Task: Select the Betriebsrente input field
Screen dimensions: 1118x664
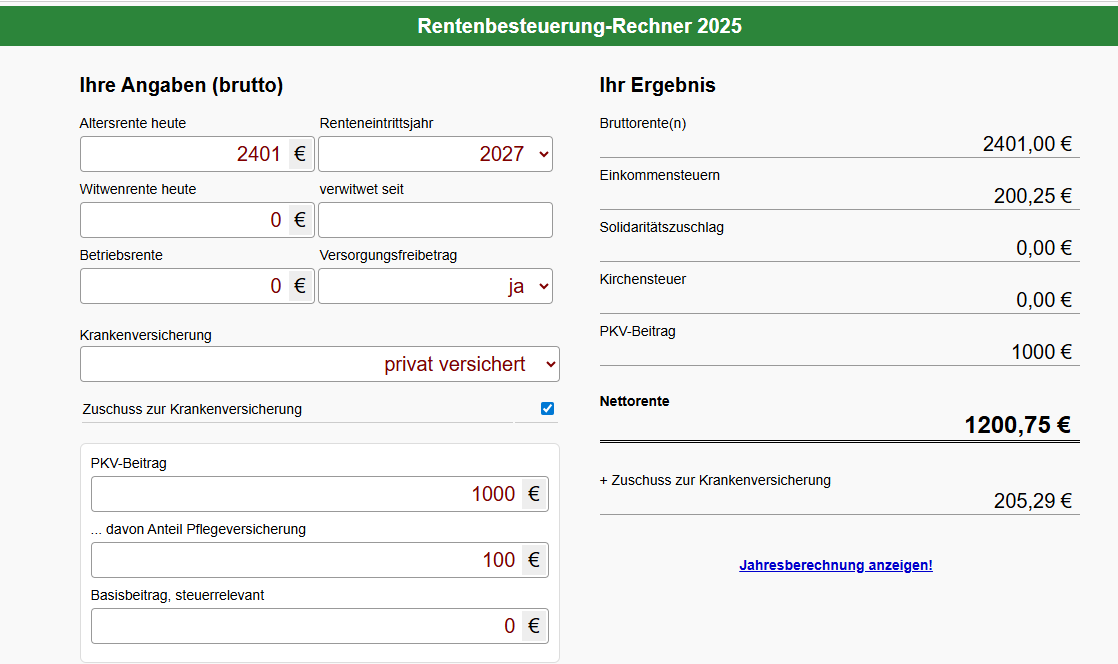Action: [185, 286]
